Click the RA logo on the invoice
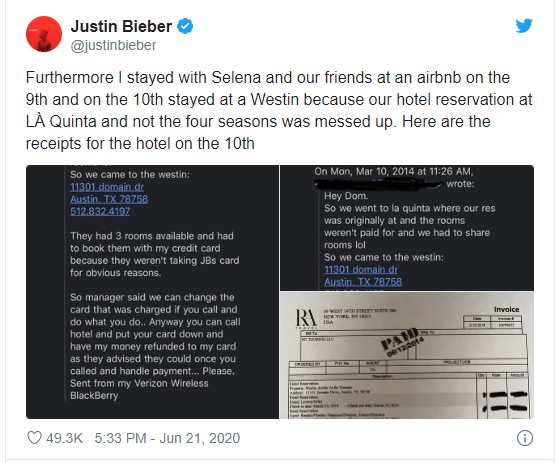The width and height of the screenshot is (556, 463). click(x=306, y=318)
